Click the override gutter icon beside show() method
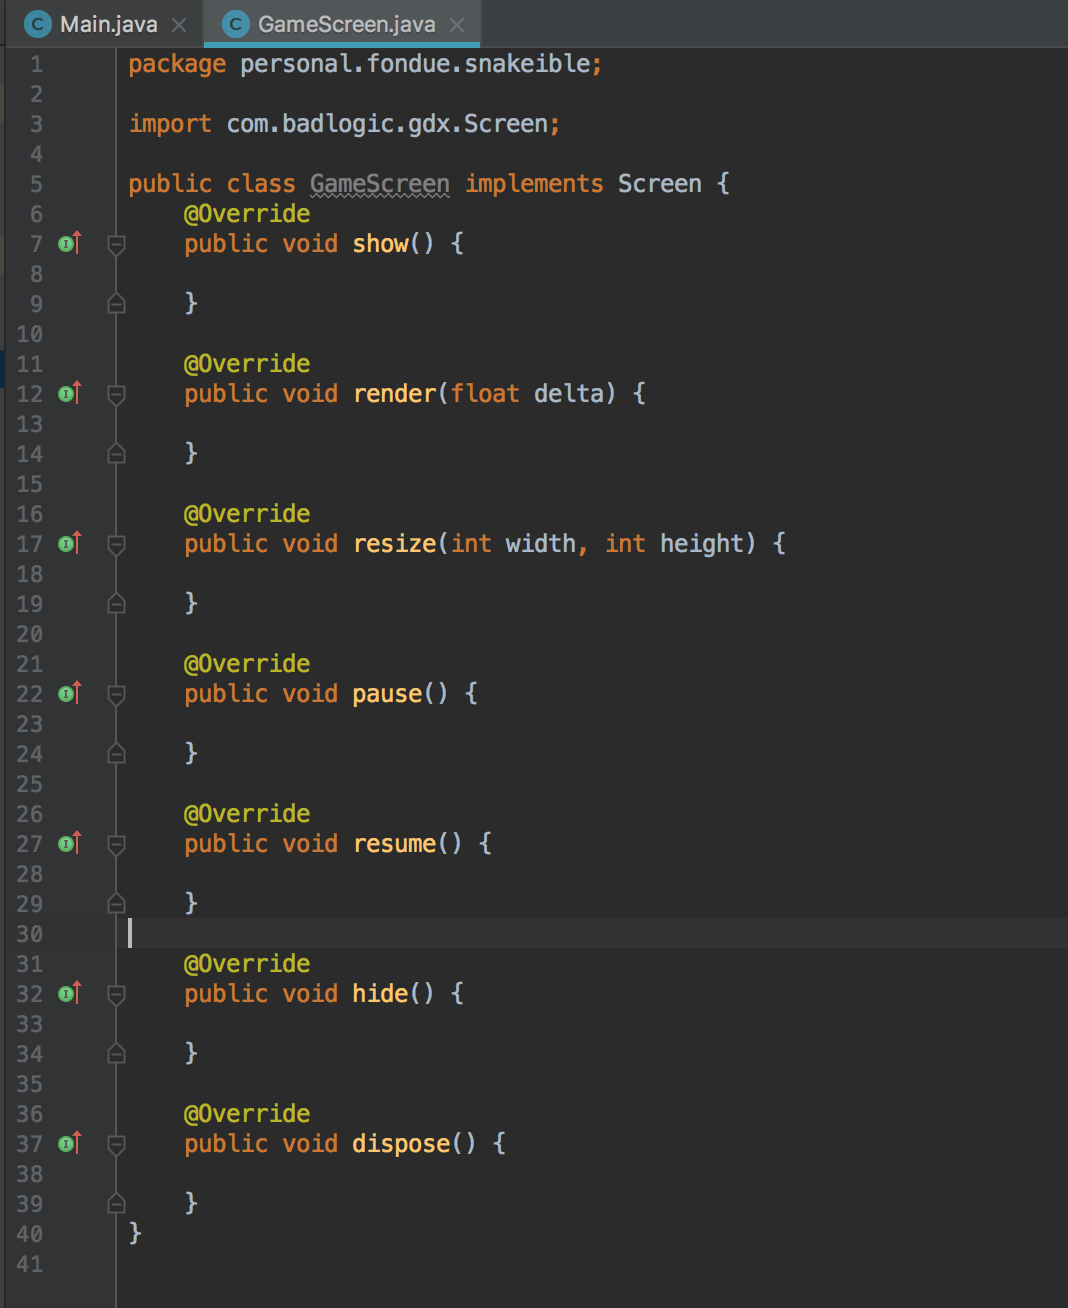Viewport: 1068px width, 1308px height. (x=68, y=243)
